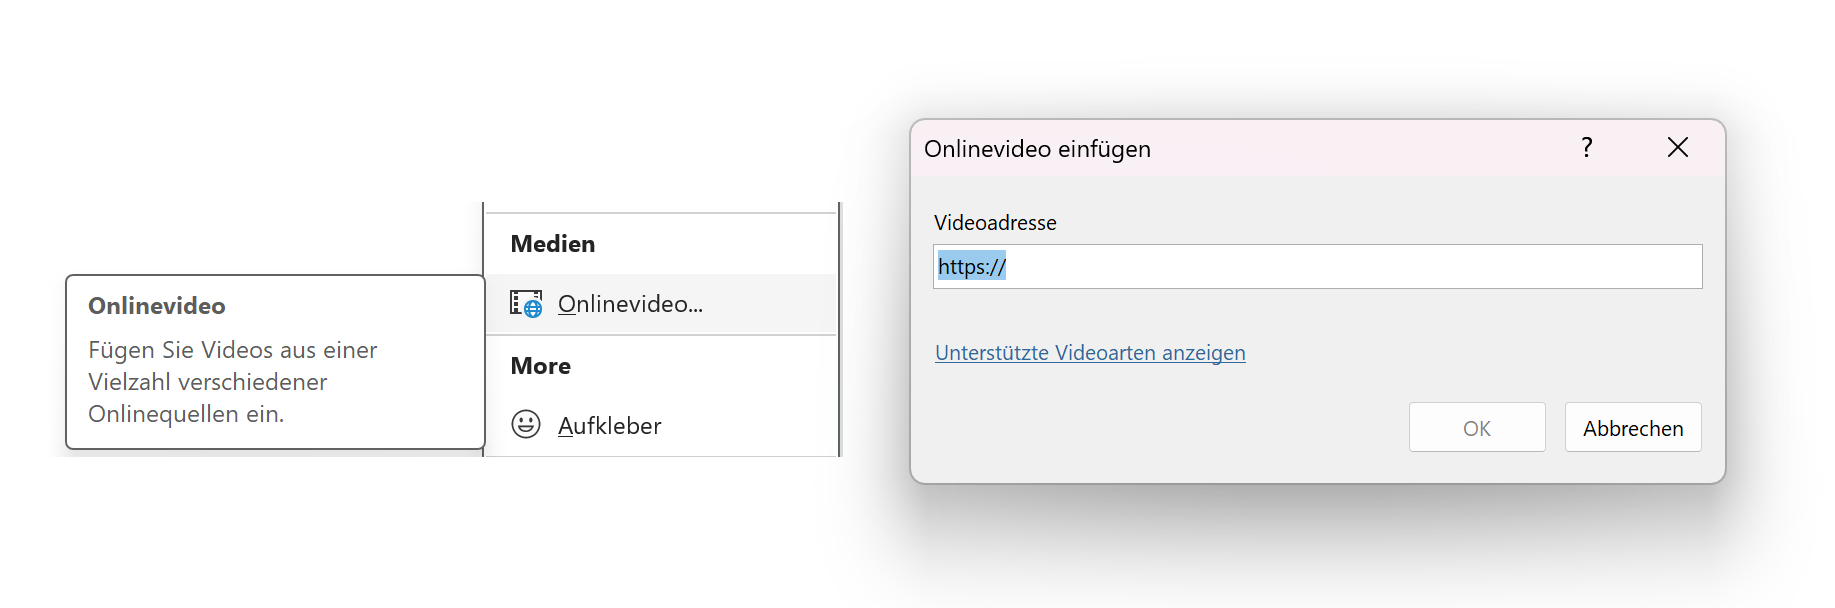Click the Medien section header
The width and height of the screenshot is (1835, 608).
553,244
